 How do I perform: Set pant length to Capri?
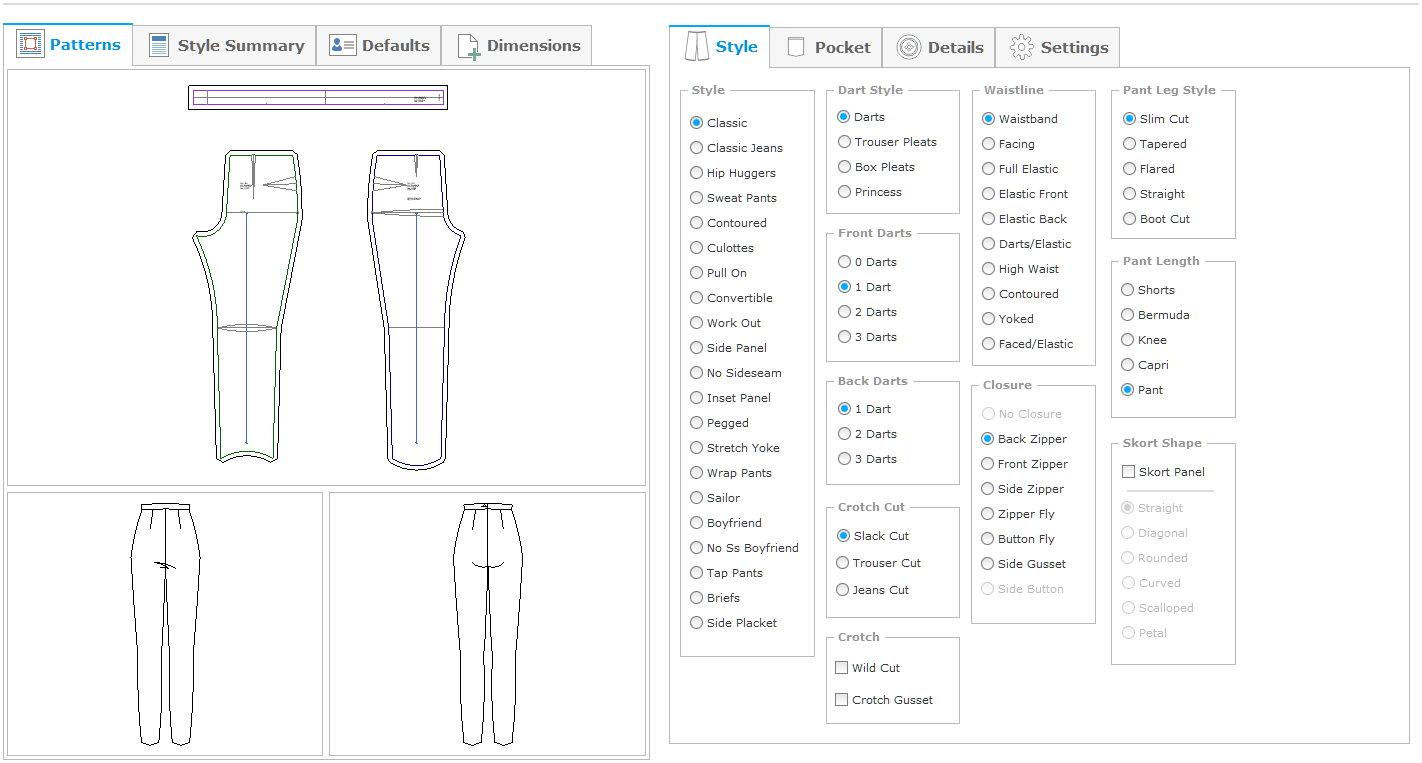1129,365
